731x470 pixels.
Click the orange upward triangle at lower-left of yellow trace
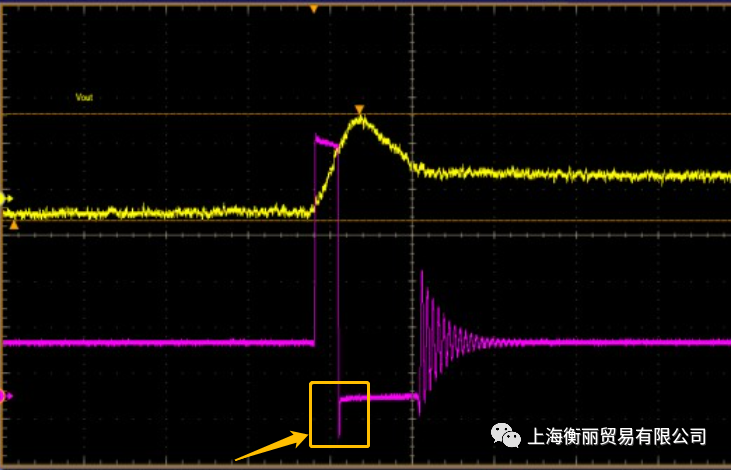14,226
